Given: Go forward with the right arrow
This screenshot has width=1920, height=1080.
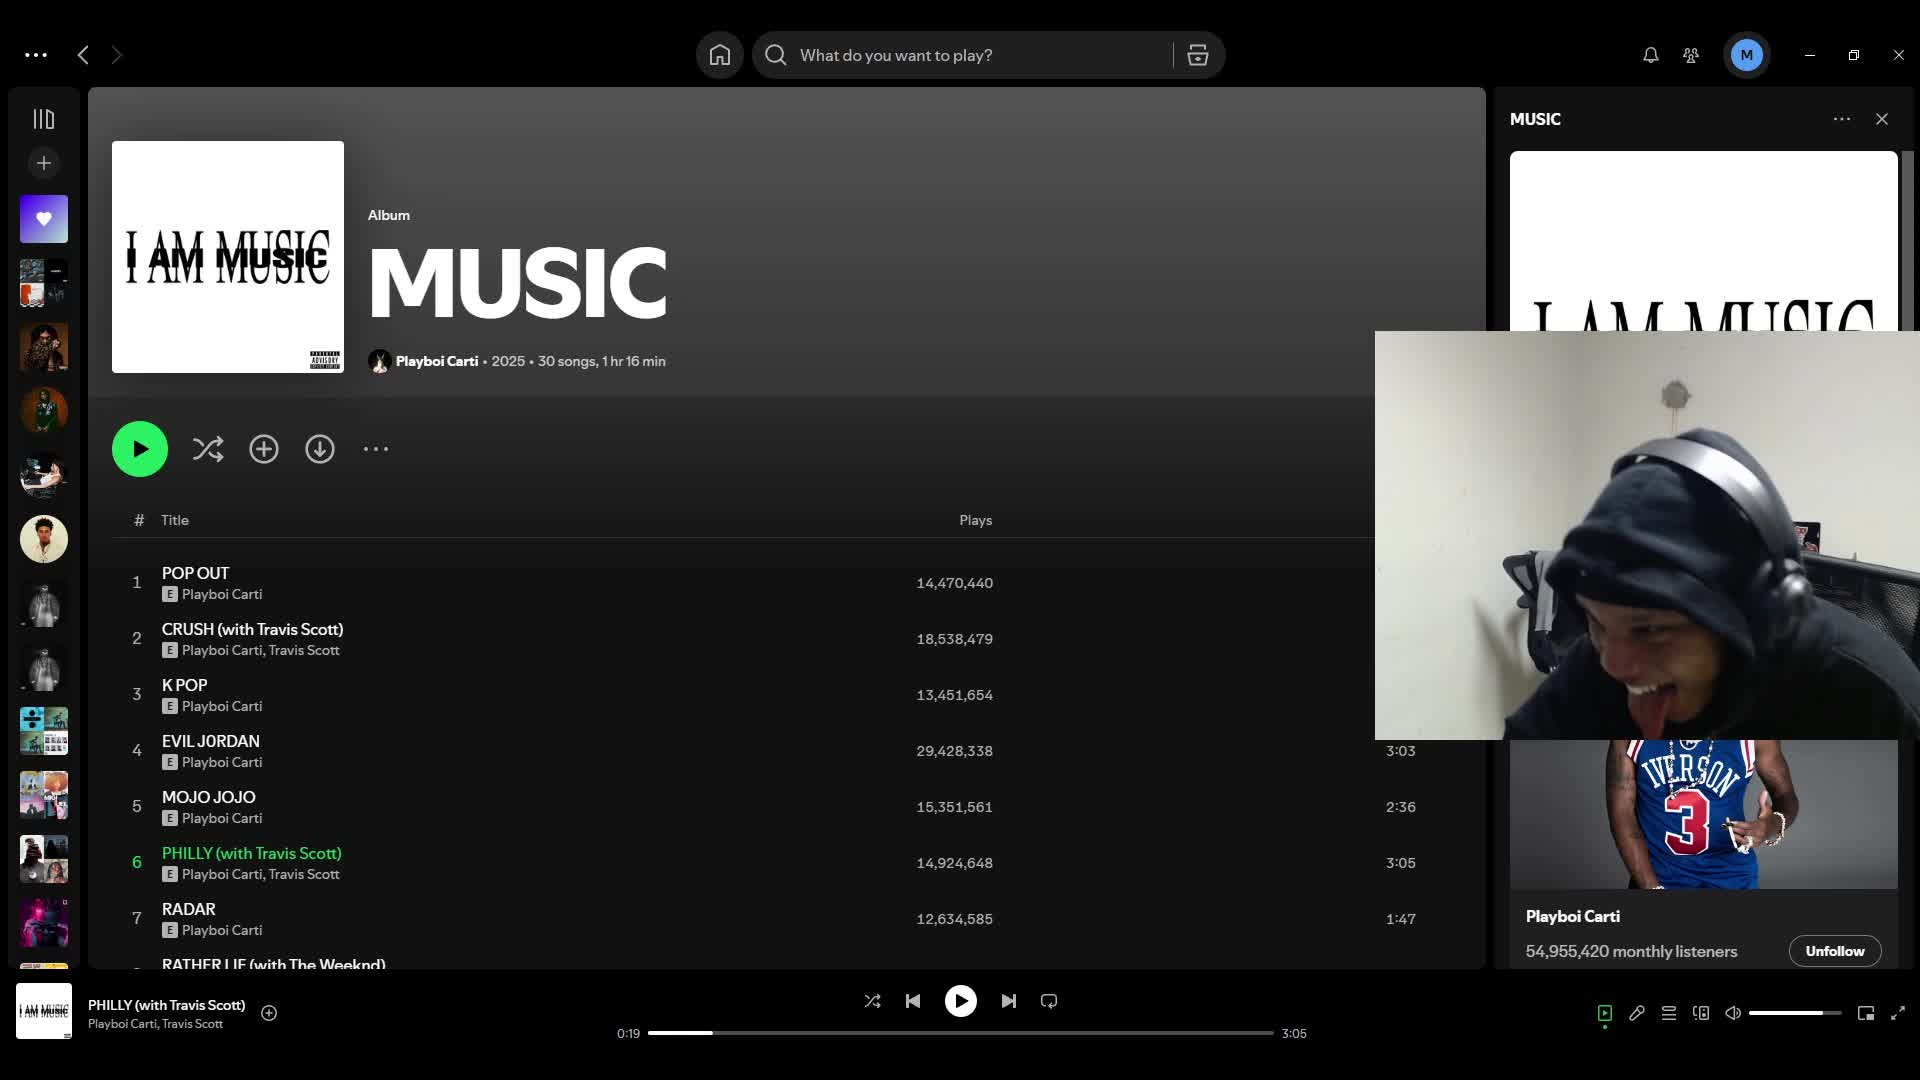Looking at the screenshot, I should click(x=116, y=55).
